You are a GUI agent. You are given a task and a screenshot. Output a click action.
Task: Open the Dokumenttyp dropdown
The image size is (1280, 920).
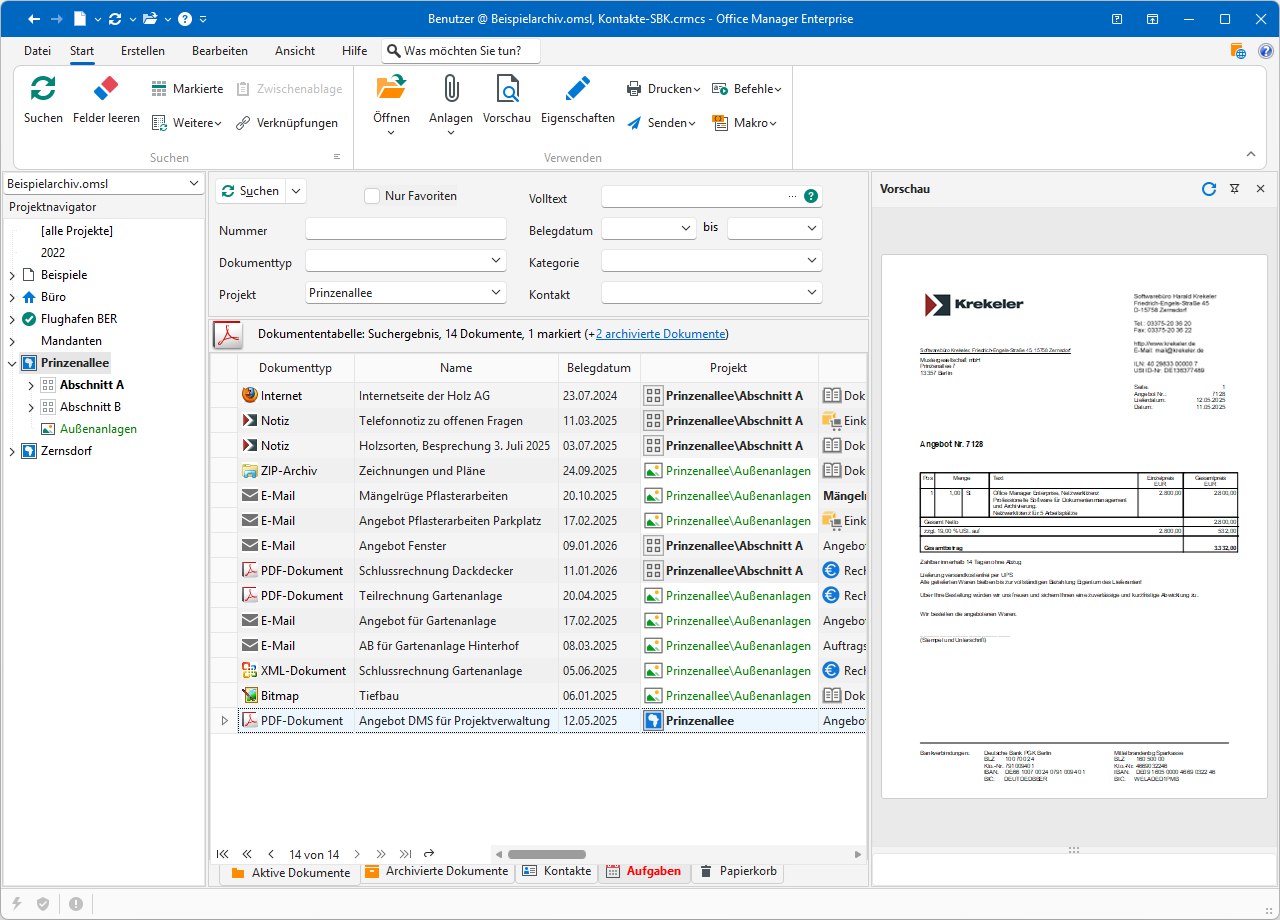click(497, 261)
